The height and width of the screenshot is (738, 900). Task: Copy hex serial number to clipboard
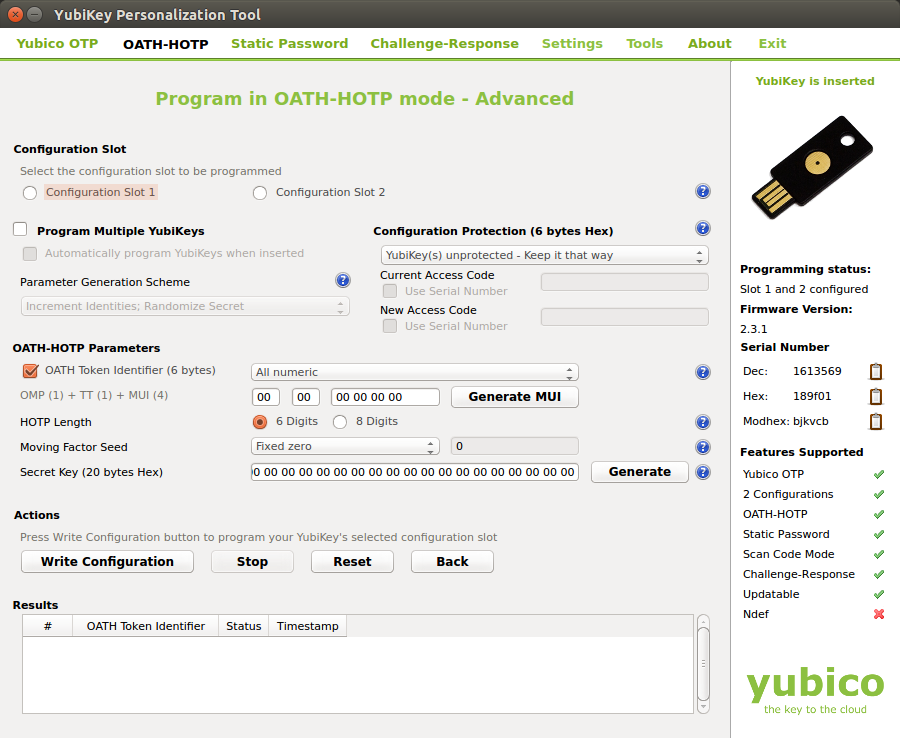tap(876, 397)
